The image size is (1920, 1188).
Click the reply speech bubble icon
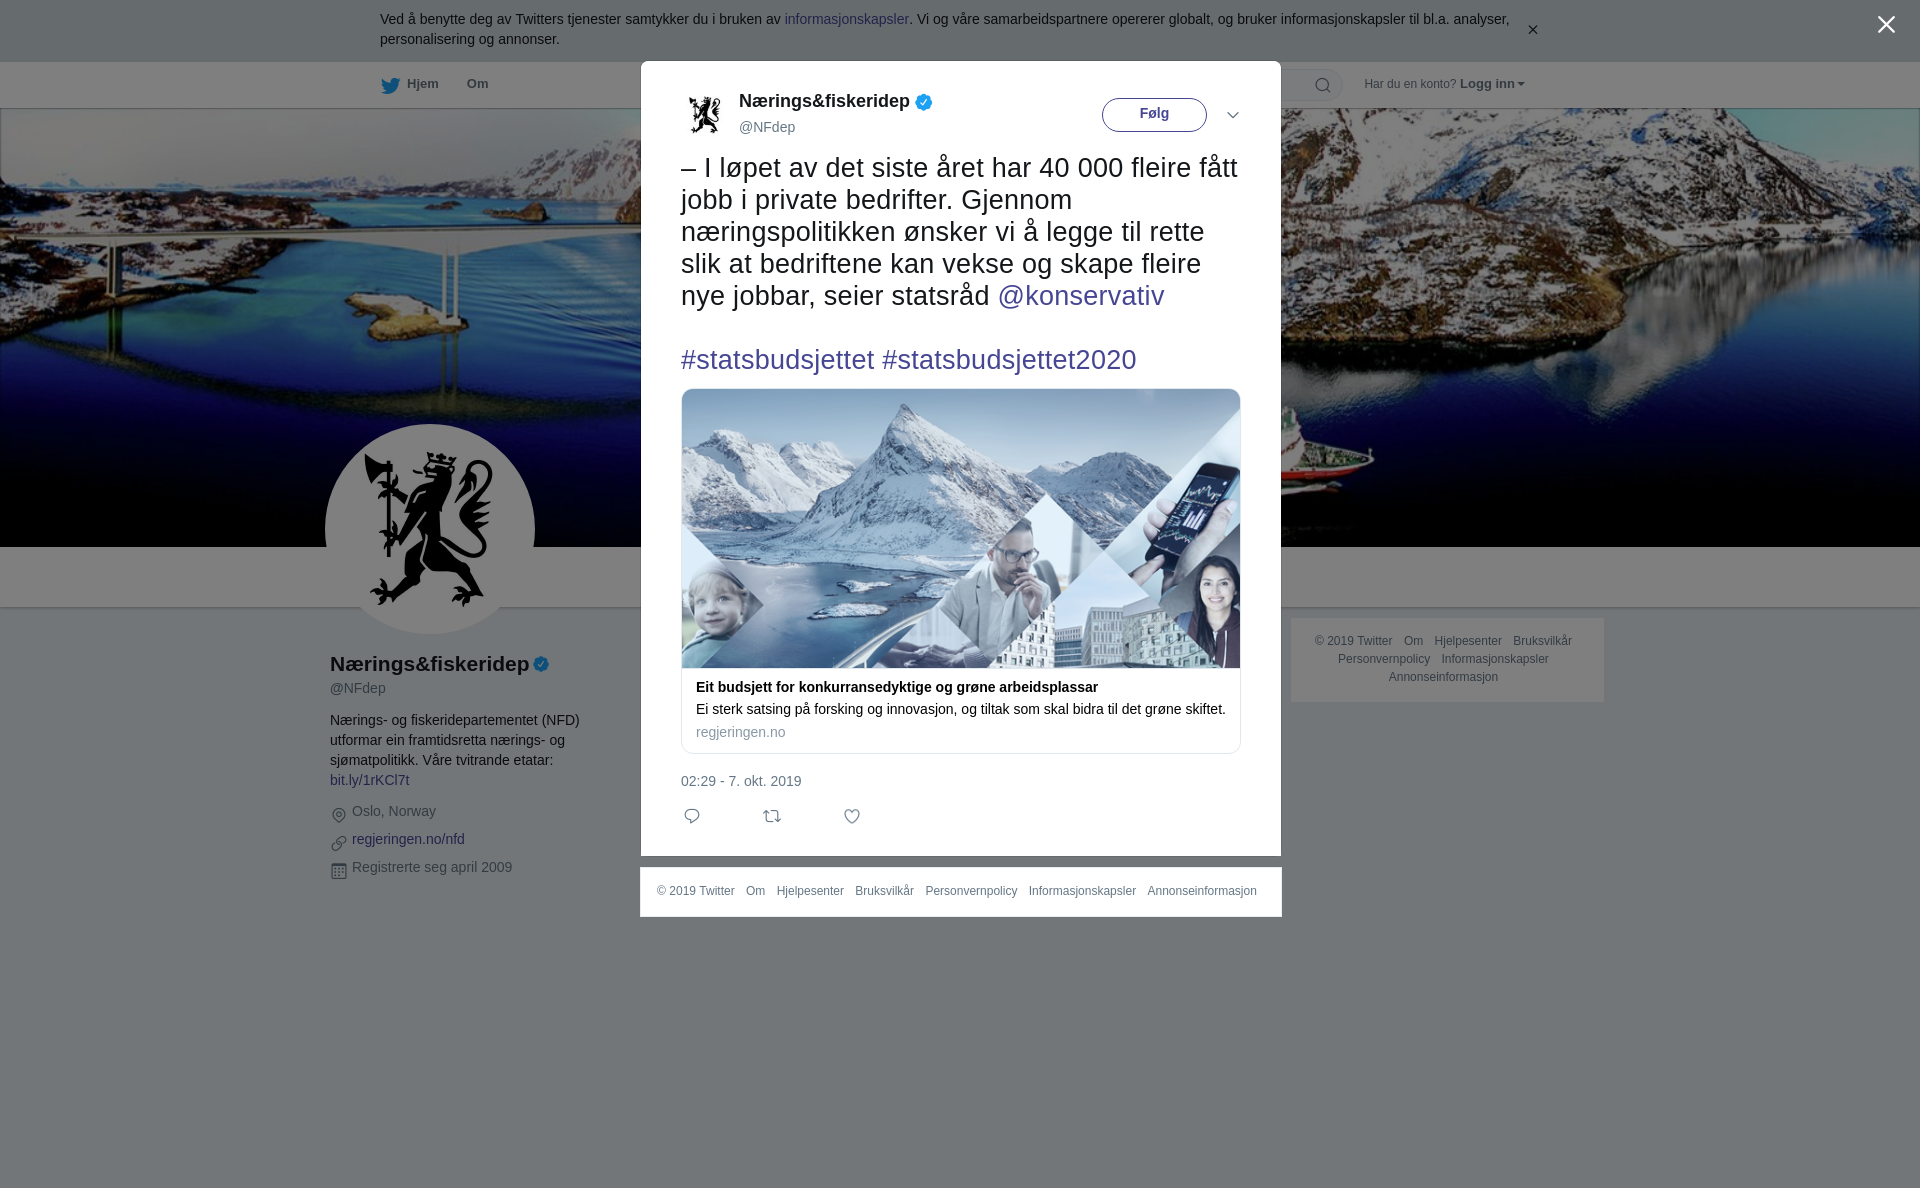pos(691,816)
